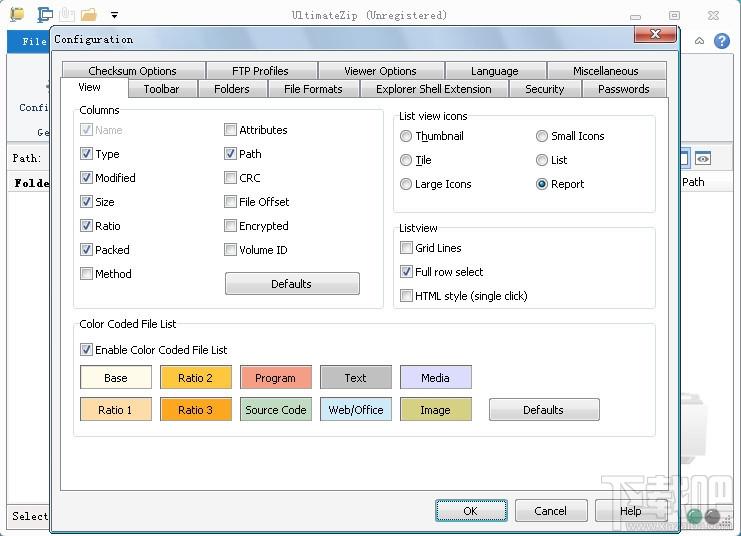
Task: Click the Ratio 3 color swatch
Action: (196, 410)
